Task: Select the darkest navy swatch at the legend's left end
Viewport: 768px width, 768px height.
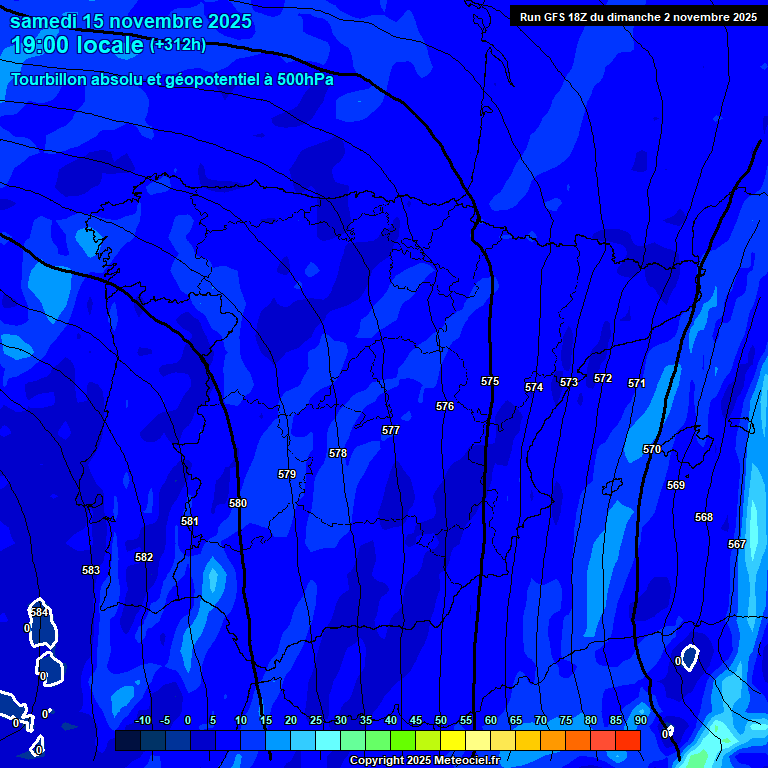Action: [128, 740]
